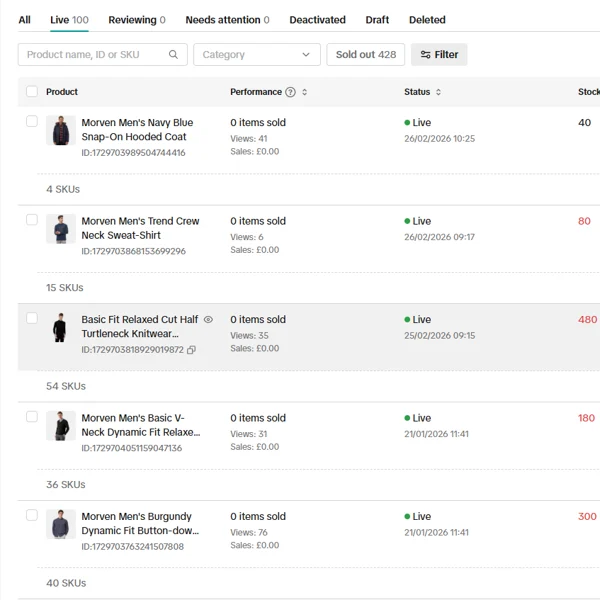600x600 pixels.
Task: Click filter sliders icon
Action: [425, 54]
